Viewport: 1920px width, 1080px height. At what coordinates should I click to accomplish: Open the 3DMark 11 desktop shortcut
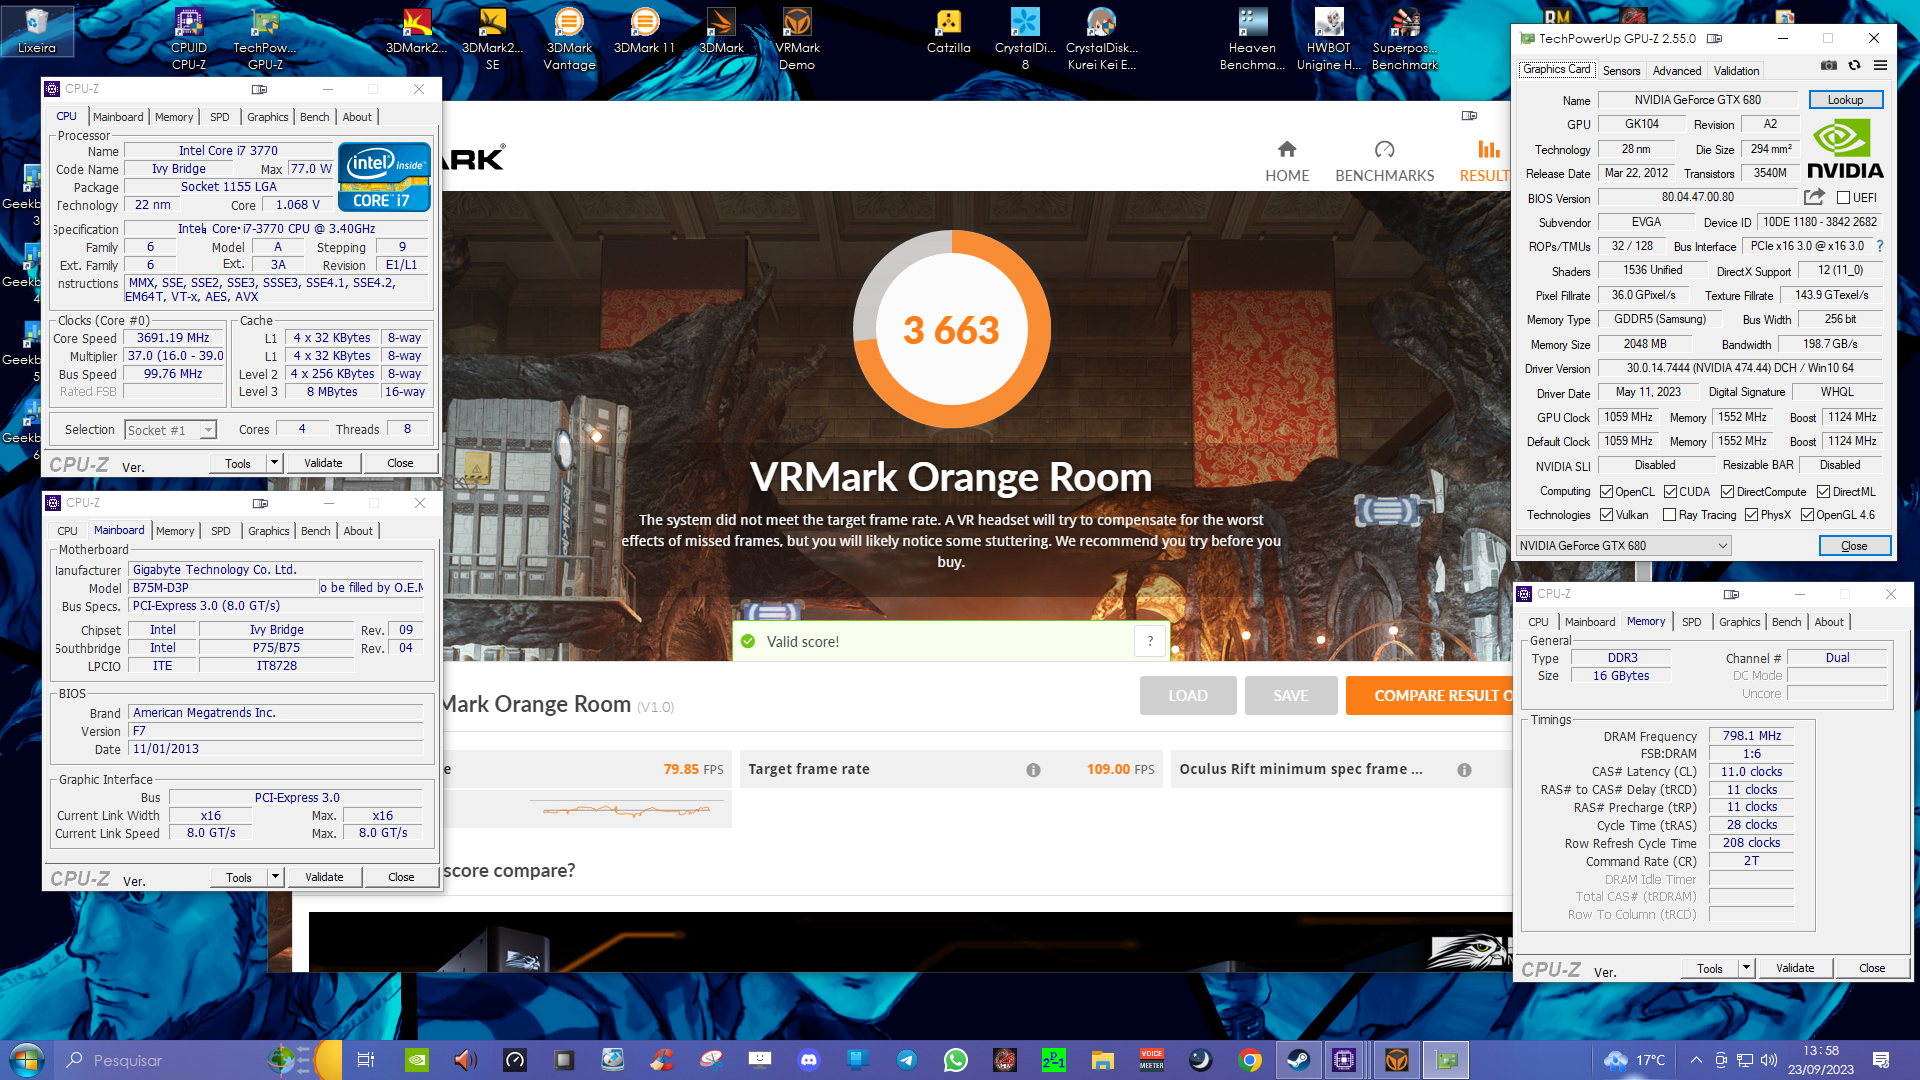click(644, 32)
